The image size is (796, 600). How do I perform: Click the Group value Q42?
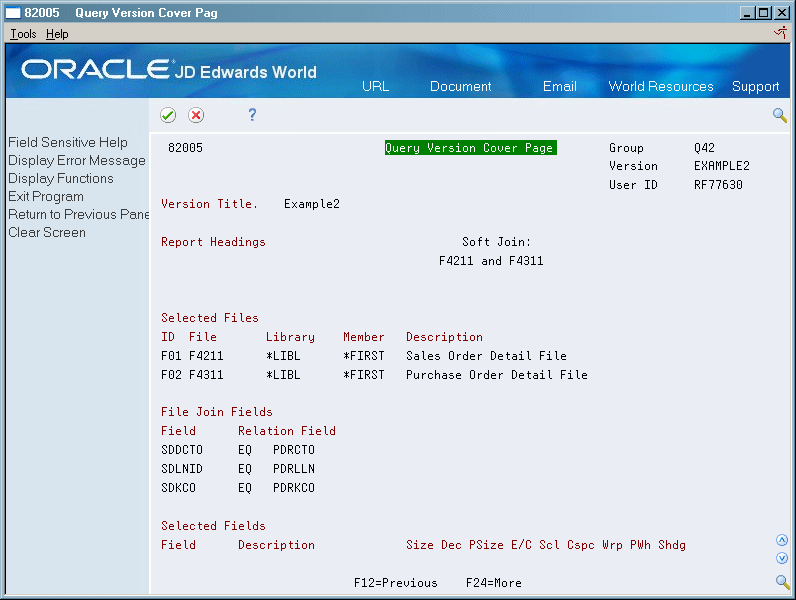[704, 148]
